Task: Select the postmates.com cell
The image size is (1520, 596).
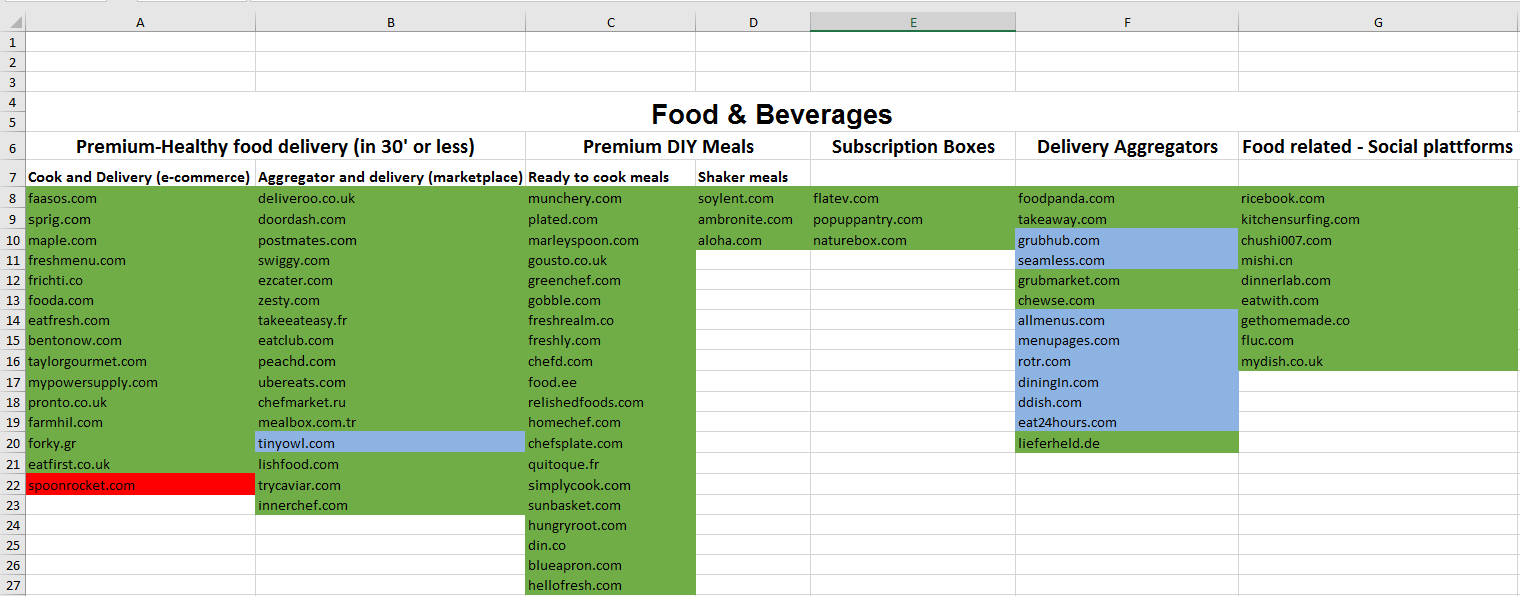Action: pyautogui.click(x=390, y=240)
